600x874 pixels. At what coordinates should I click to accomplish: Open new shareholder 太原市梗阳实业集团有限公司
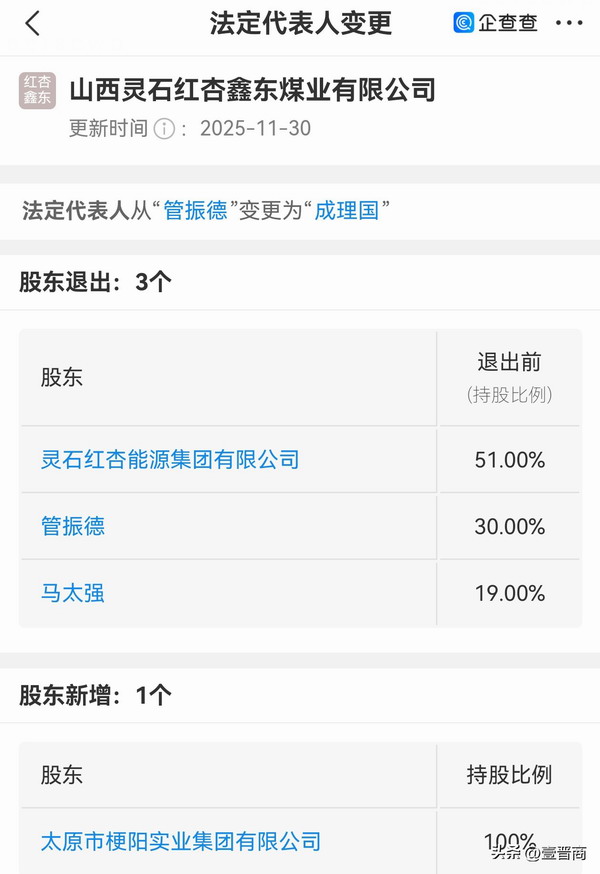(x=170, y=841)
